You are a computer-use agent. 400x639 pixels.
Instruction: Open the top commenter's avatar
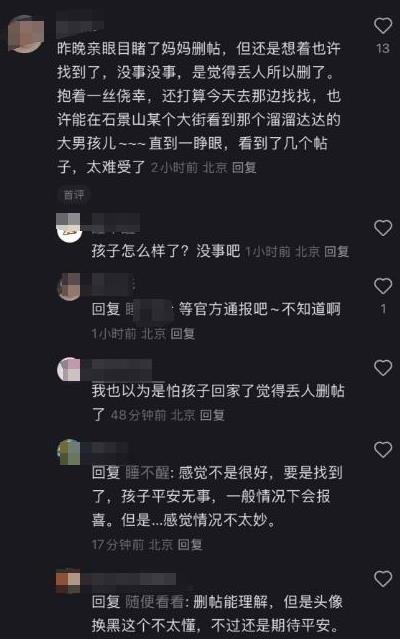[x=26, y=34]
